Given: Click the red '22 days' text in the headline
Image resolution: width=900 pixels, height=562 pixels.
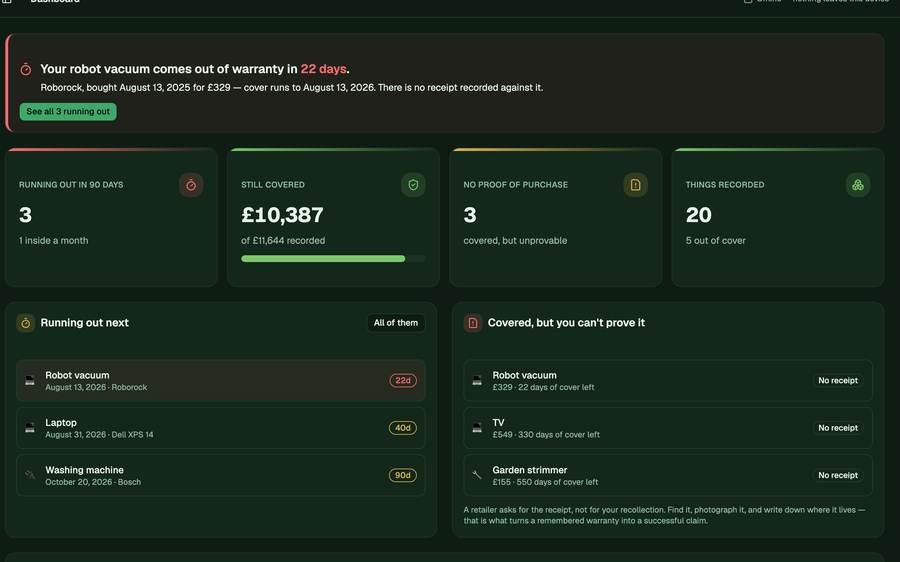Looking at the screenshot, I should pos(323,69).
